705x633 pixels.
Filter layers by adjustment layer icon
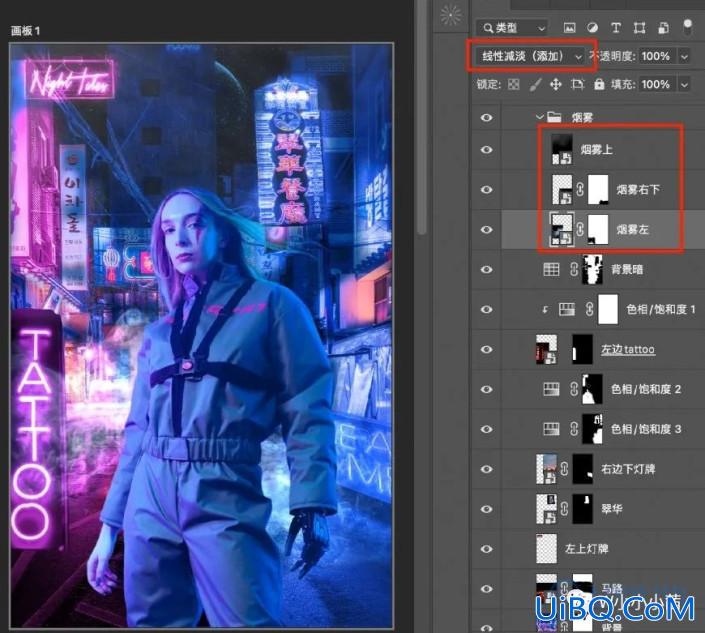(x=593, y=28)
